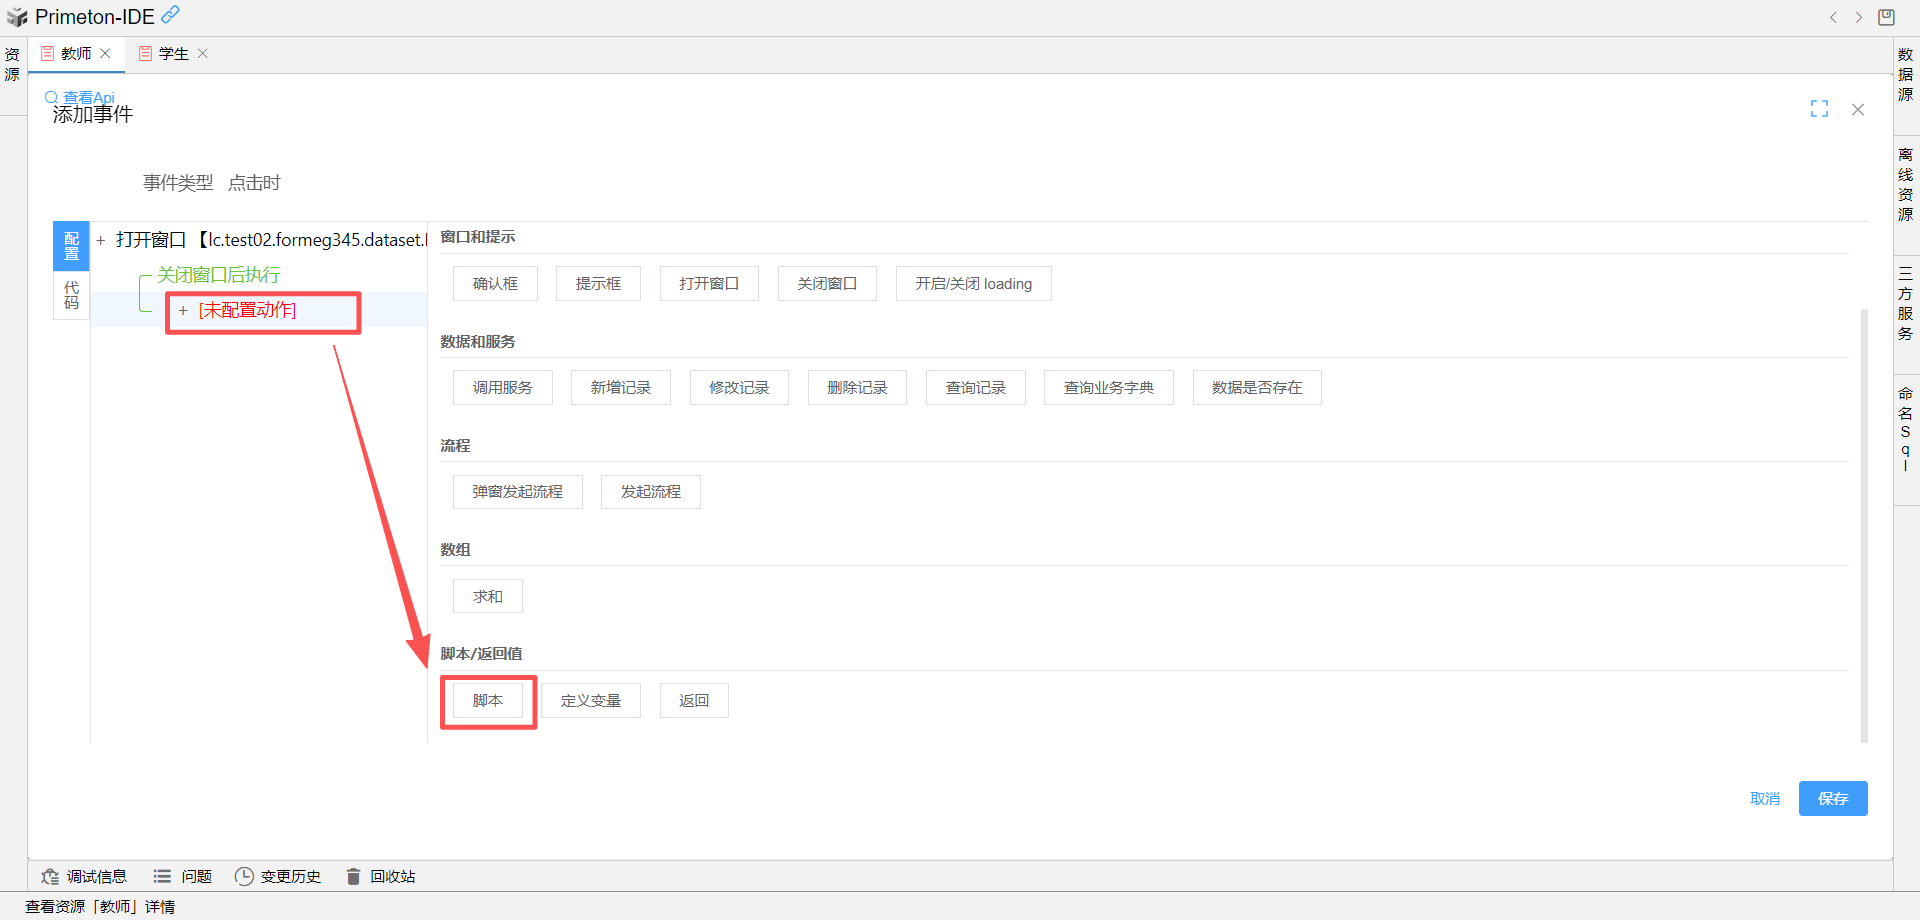Open the 调试信息 debug panel
The height and width of the screenshot is (920, 1920).
[84, 876]
